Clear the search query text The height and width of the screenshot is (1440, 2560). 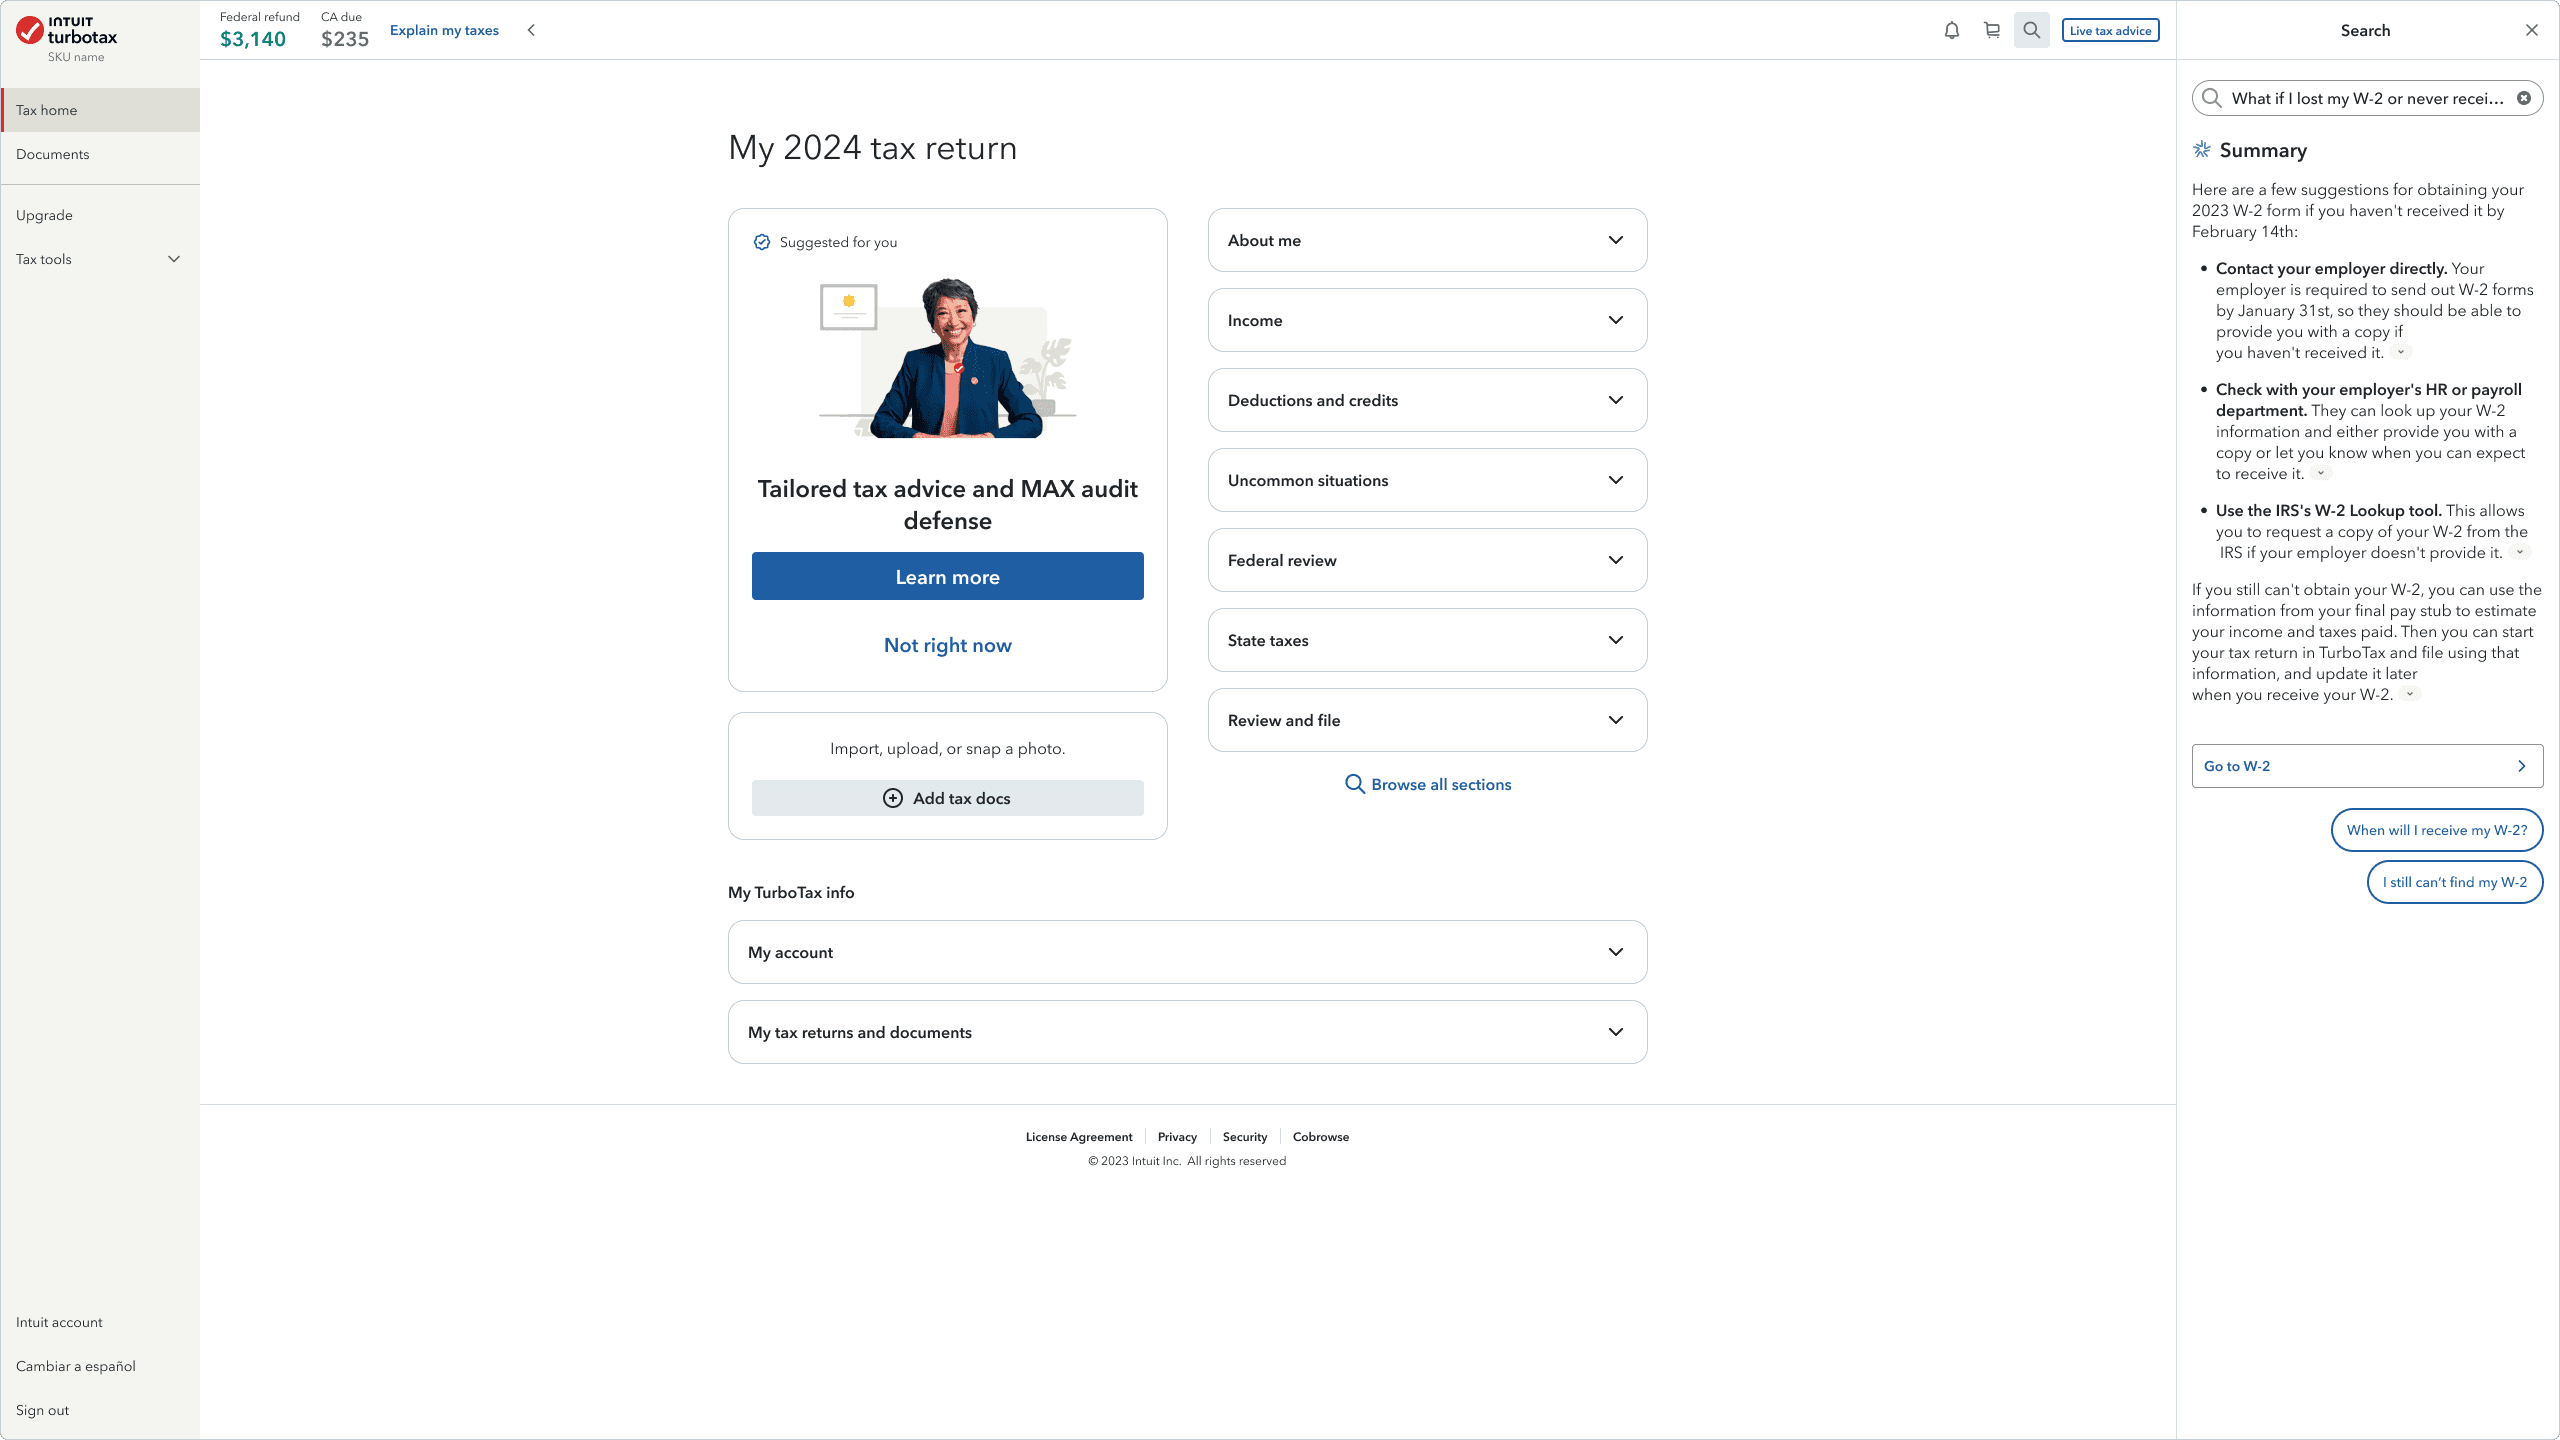(x=2524, y=98)
